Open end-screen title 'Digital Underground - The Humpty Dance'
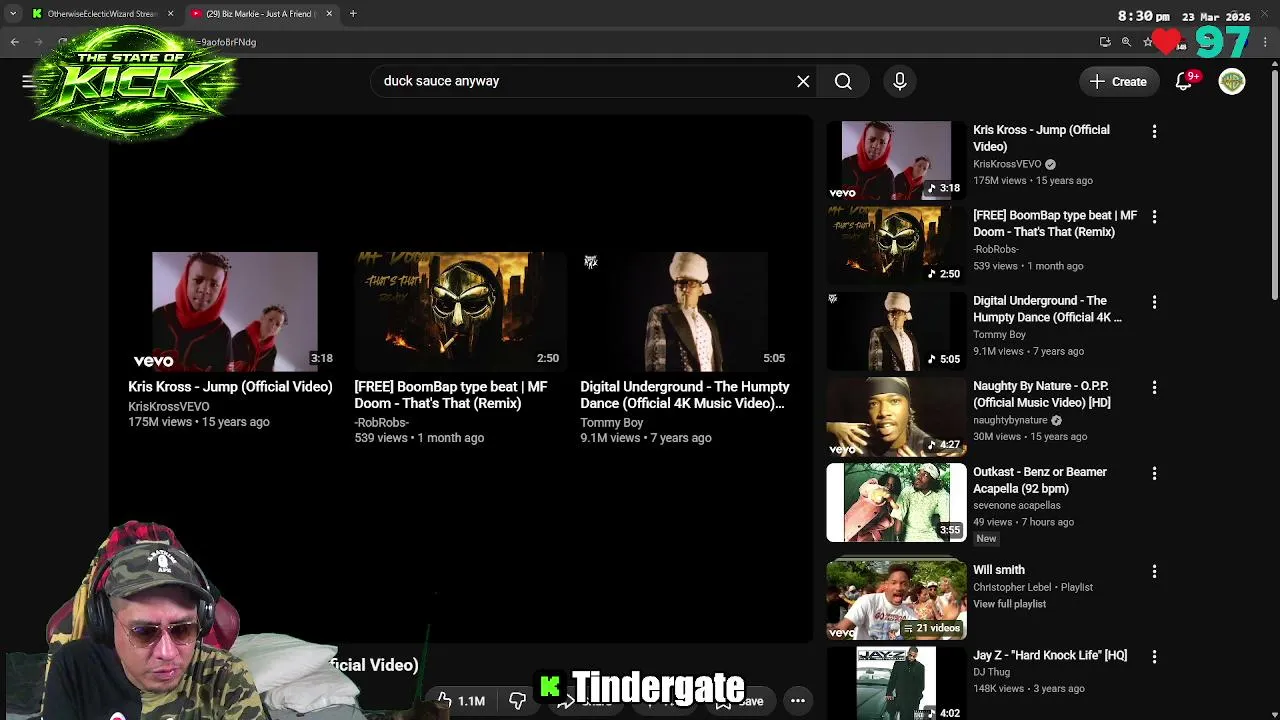The width and height of the screenshot is (1280, 720). 685,395
